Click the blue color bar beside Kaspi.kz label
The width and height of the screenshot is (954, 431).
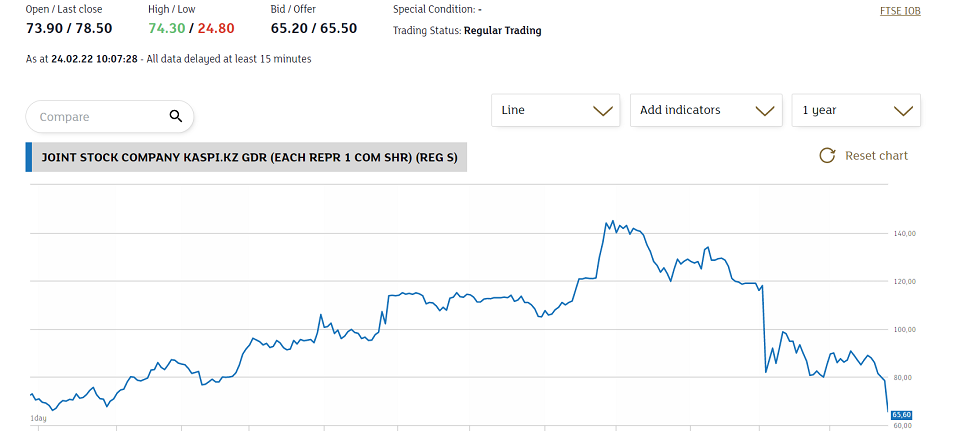pyautogui.click(x=29, y=157)
